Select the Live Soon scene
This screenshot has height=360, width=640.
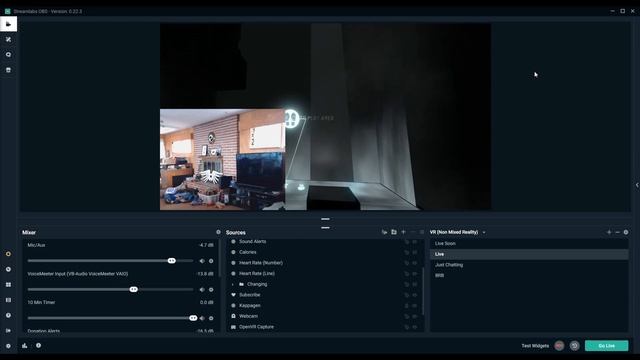[x=529, y=243]
